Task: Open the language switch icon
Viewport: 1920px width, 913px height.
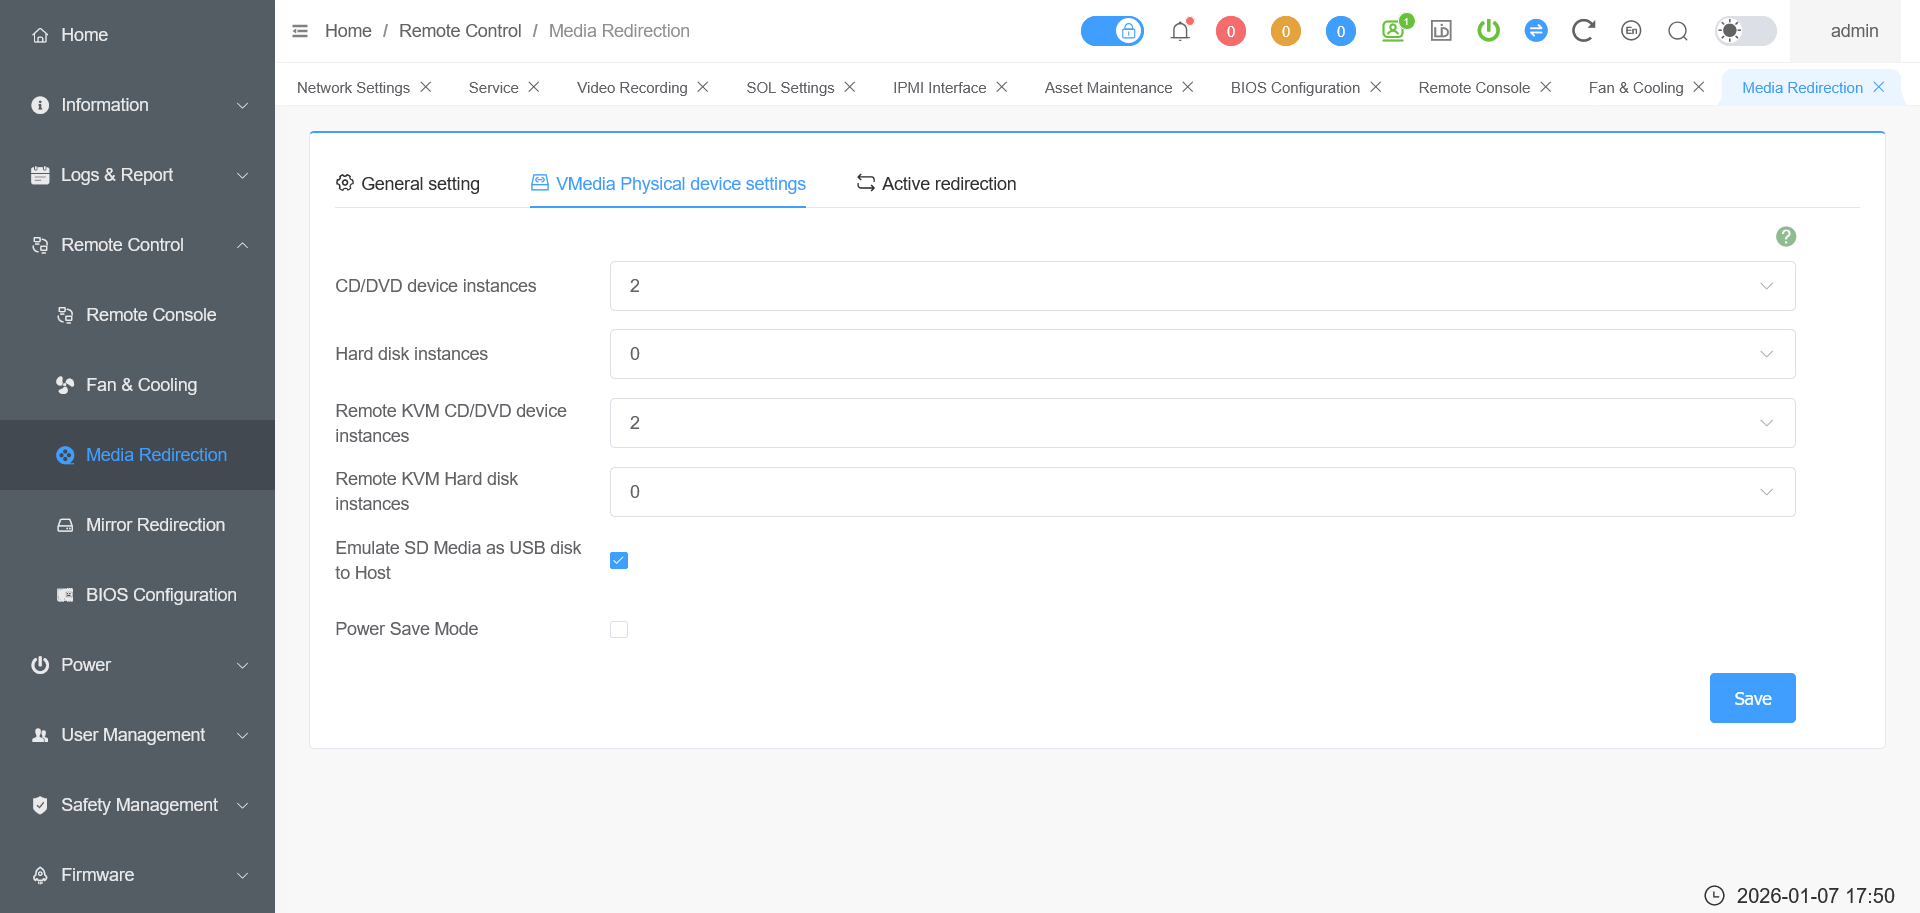Action: coord(1631,31)
